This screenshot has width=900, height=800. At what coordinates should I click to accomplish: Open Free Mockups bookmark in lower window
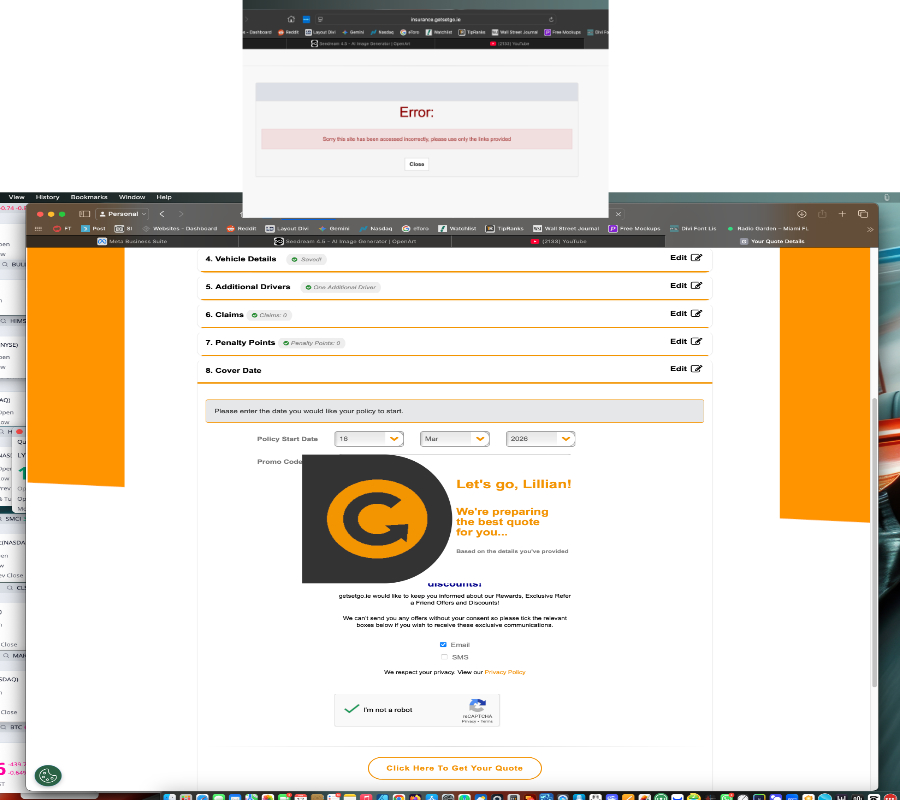(x=634, y=228)
